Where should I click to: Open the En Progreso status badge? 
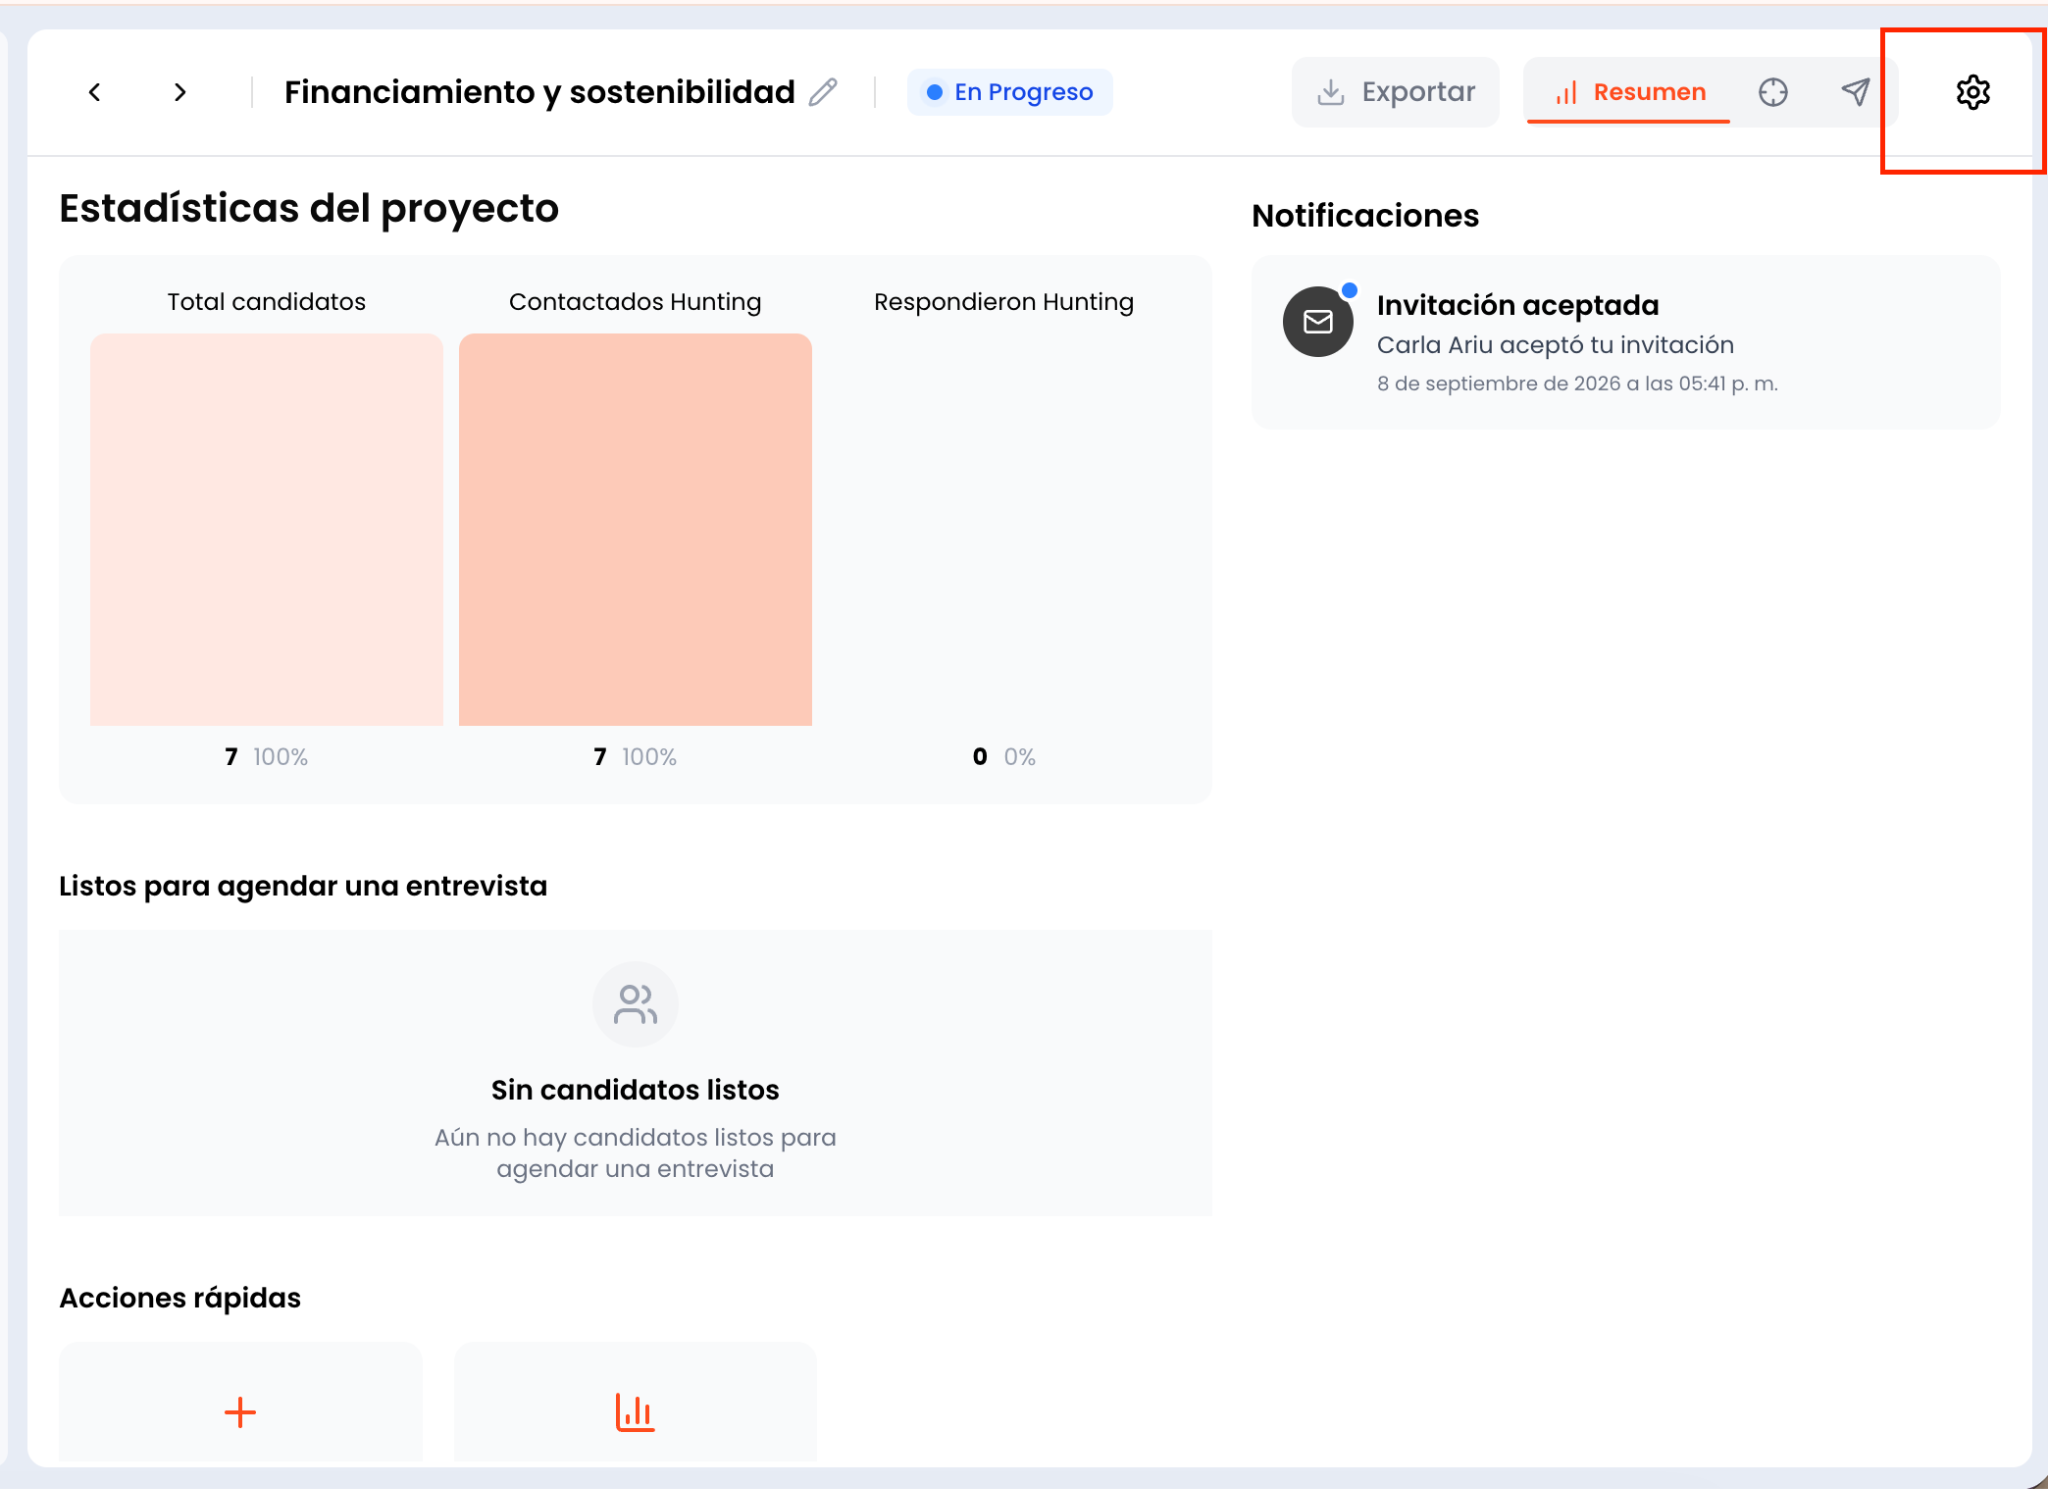pyautogui.click(x=1009, y=92)
